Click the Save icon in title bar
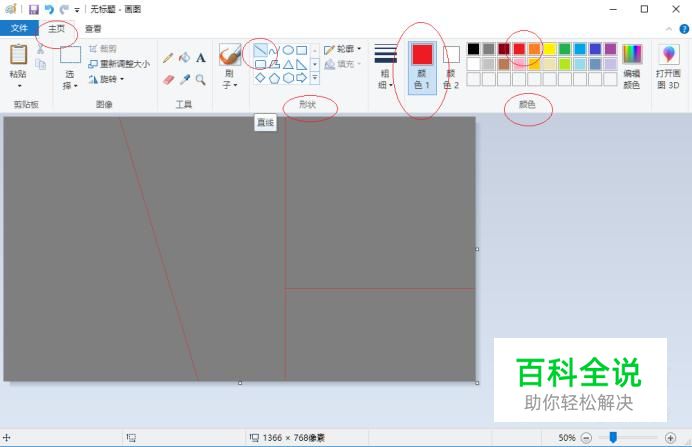 [x=34, y=9]
